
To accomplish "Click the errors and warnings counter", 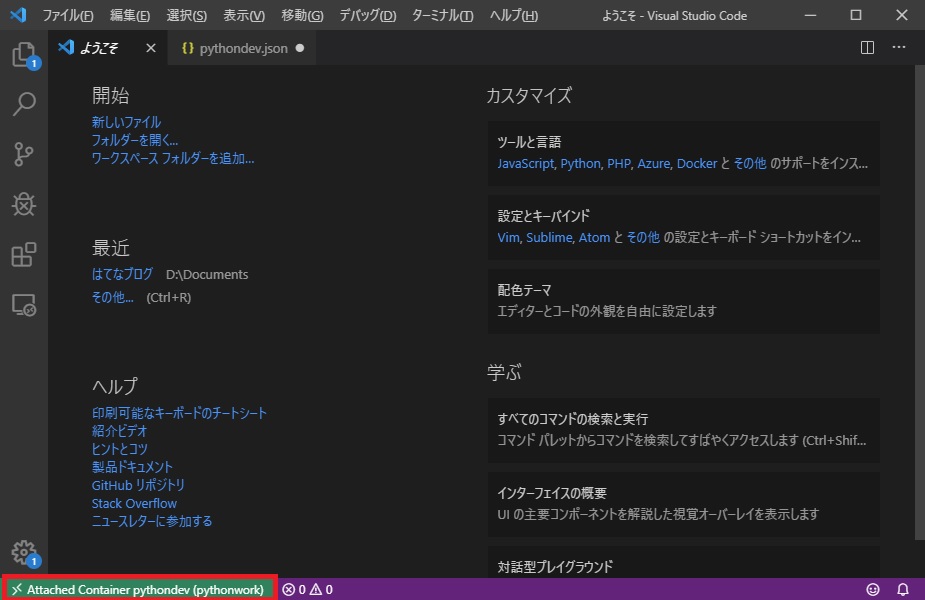I will (x=305, y=589).
